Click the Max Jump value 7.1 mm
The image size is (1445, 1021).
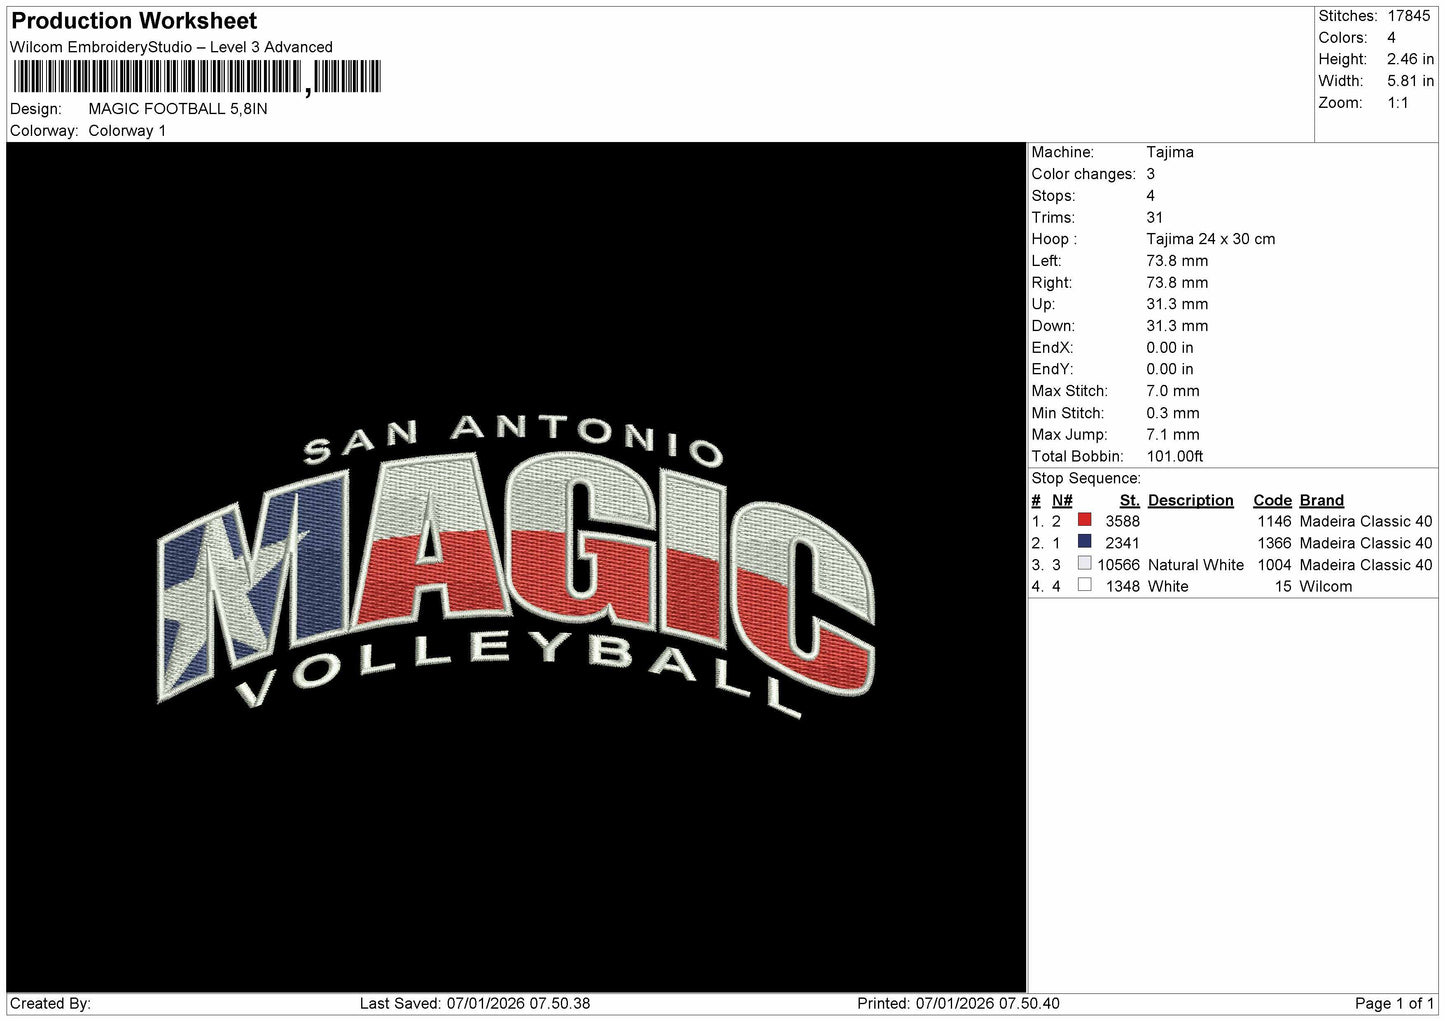pos(1173,434)
